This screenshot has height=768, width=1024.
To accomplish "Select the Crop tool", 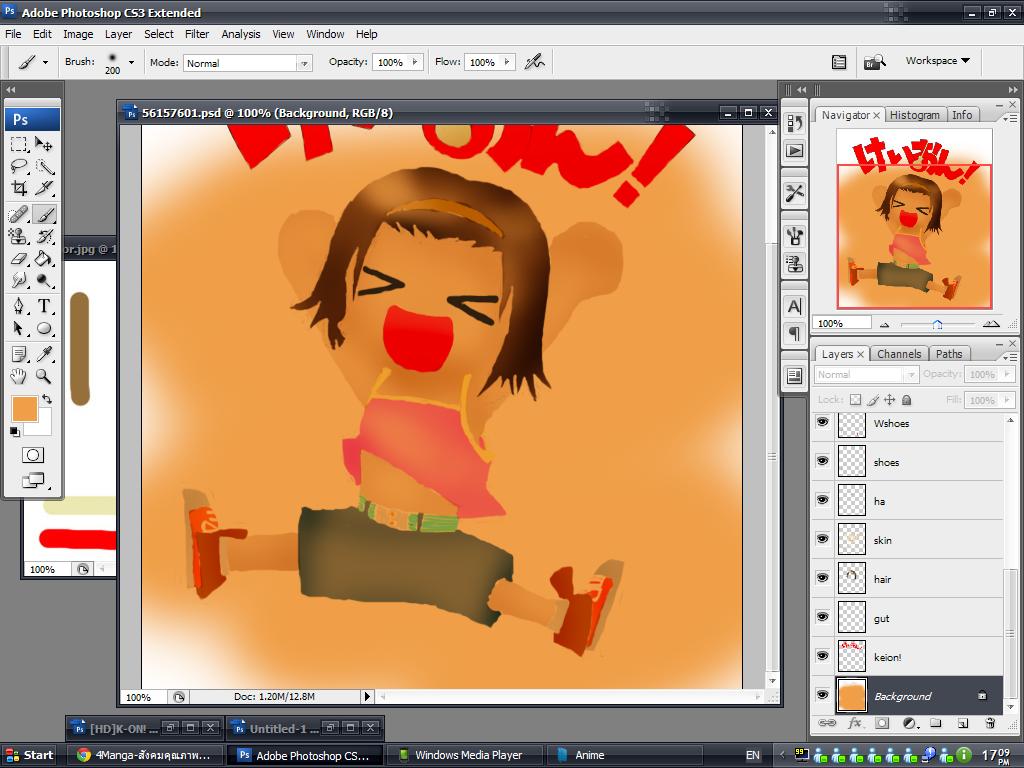I will tap(19, 188).
